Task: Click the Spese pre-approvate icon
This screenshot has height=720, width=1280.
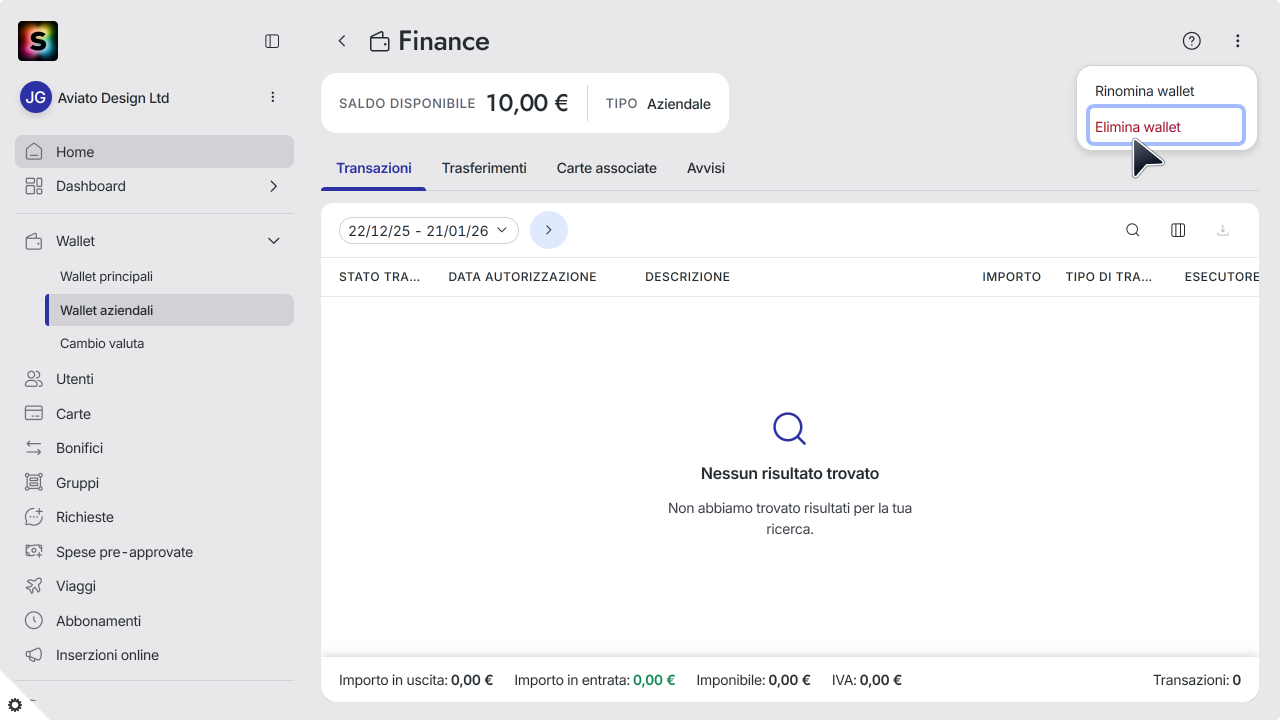Action: pyautogui.click(x=34, y=552)
